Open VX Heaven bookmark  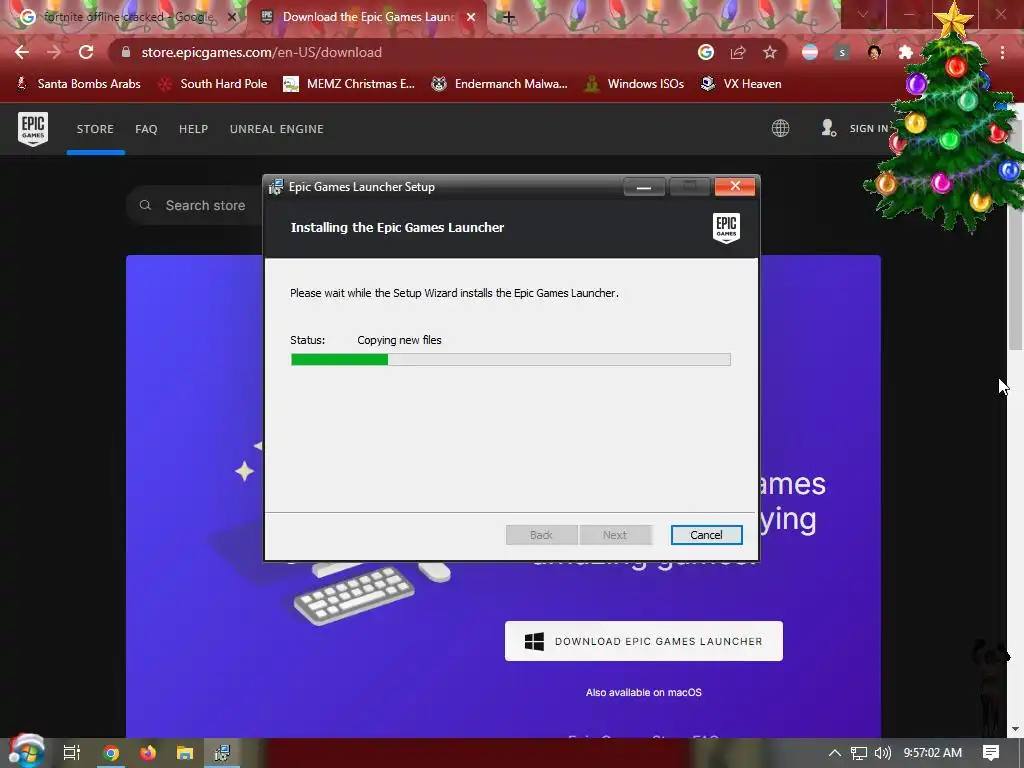tap(741, 84)
